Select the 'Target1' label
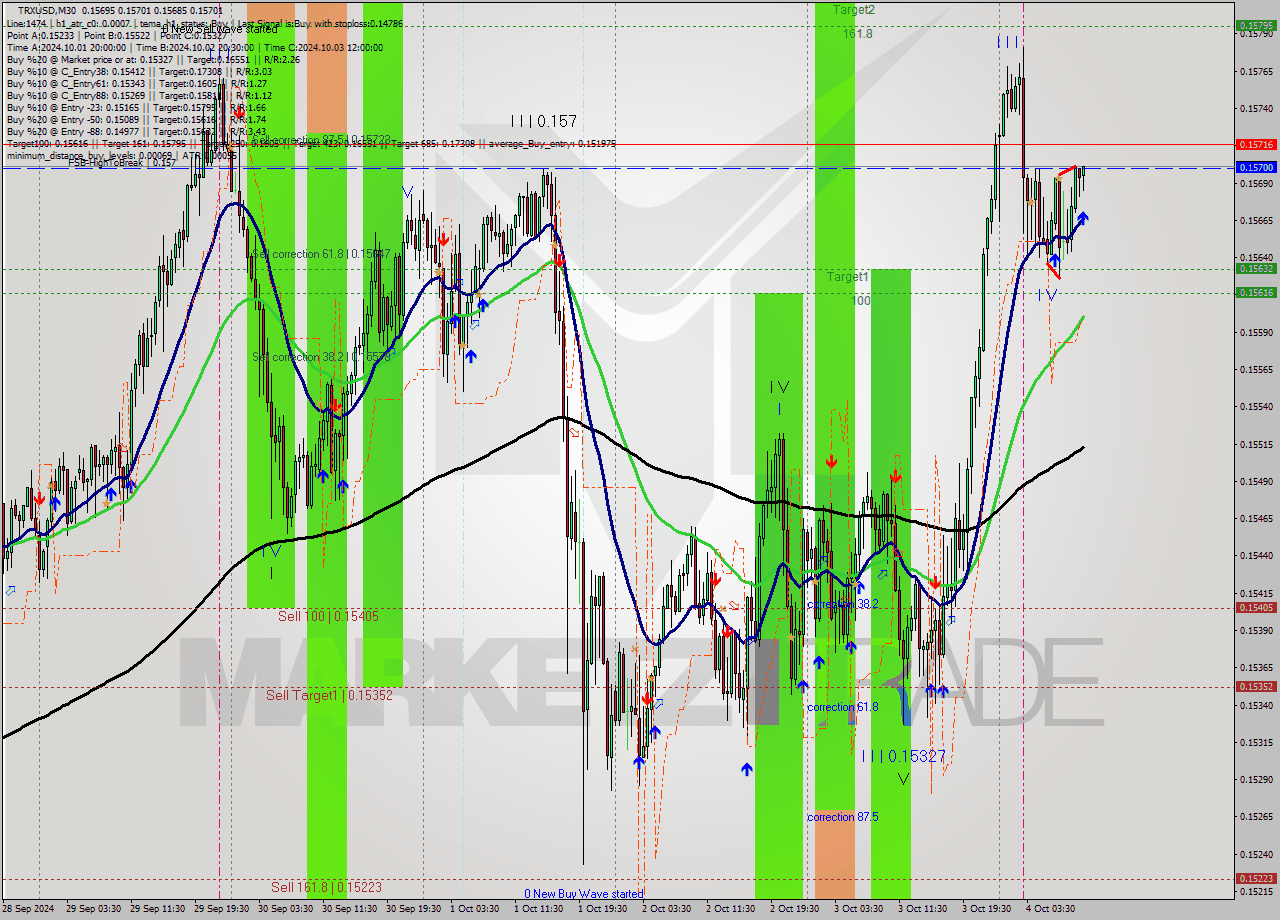Image resolution: width=1280 pixels, height=920 pixels. tap(847, 276)
